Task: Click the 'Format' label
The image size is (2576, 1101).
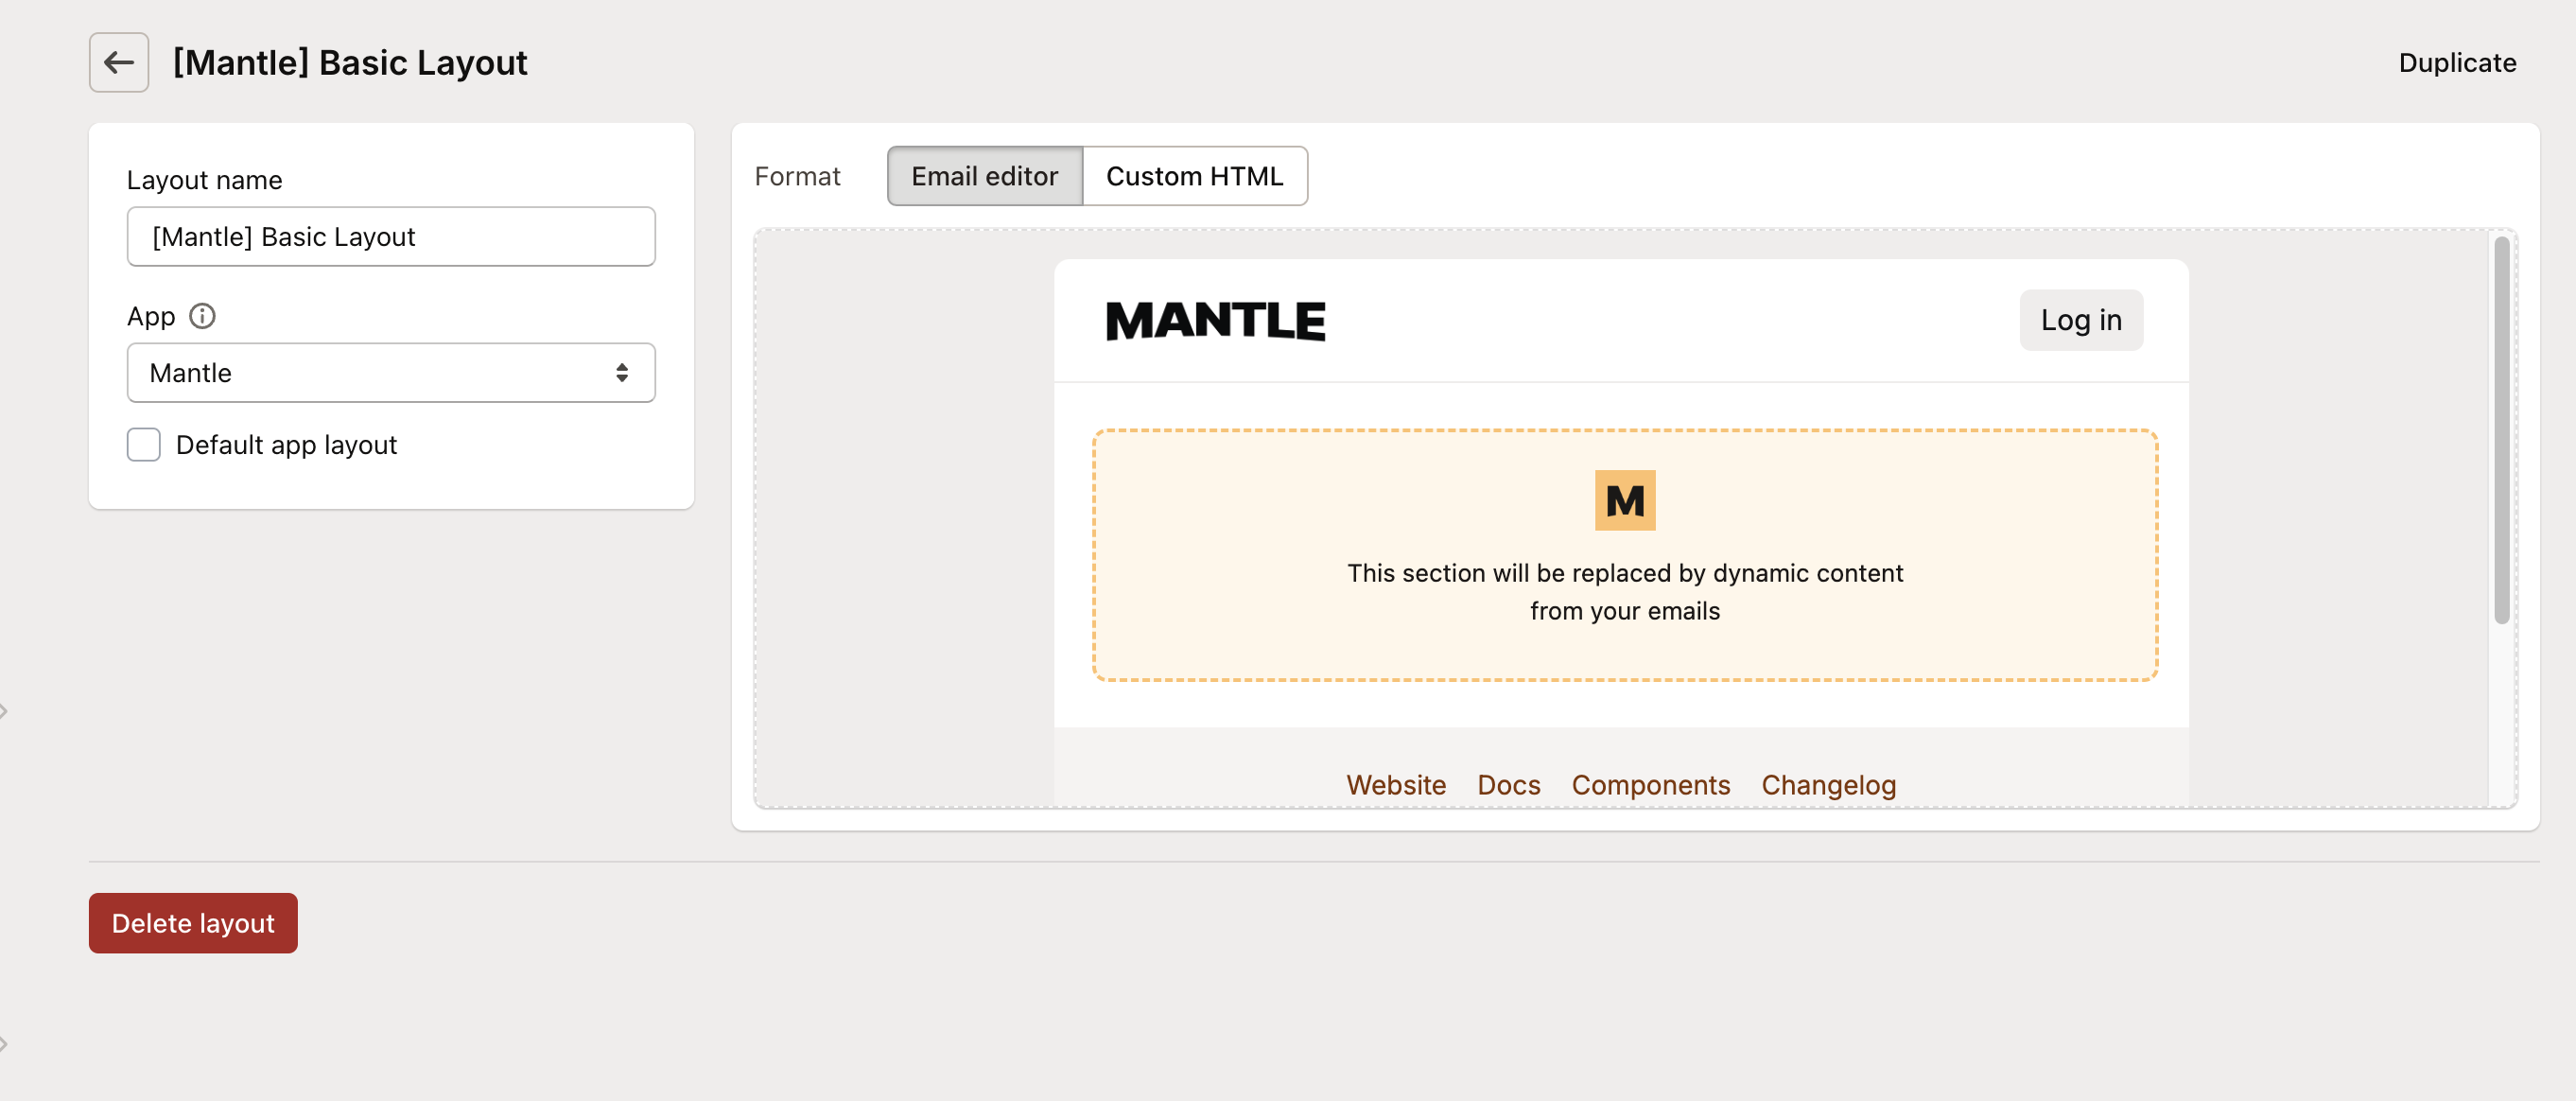Action: [x=797, y=176]
